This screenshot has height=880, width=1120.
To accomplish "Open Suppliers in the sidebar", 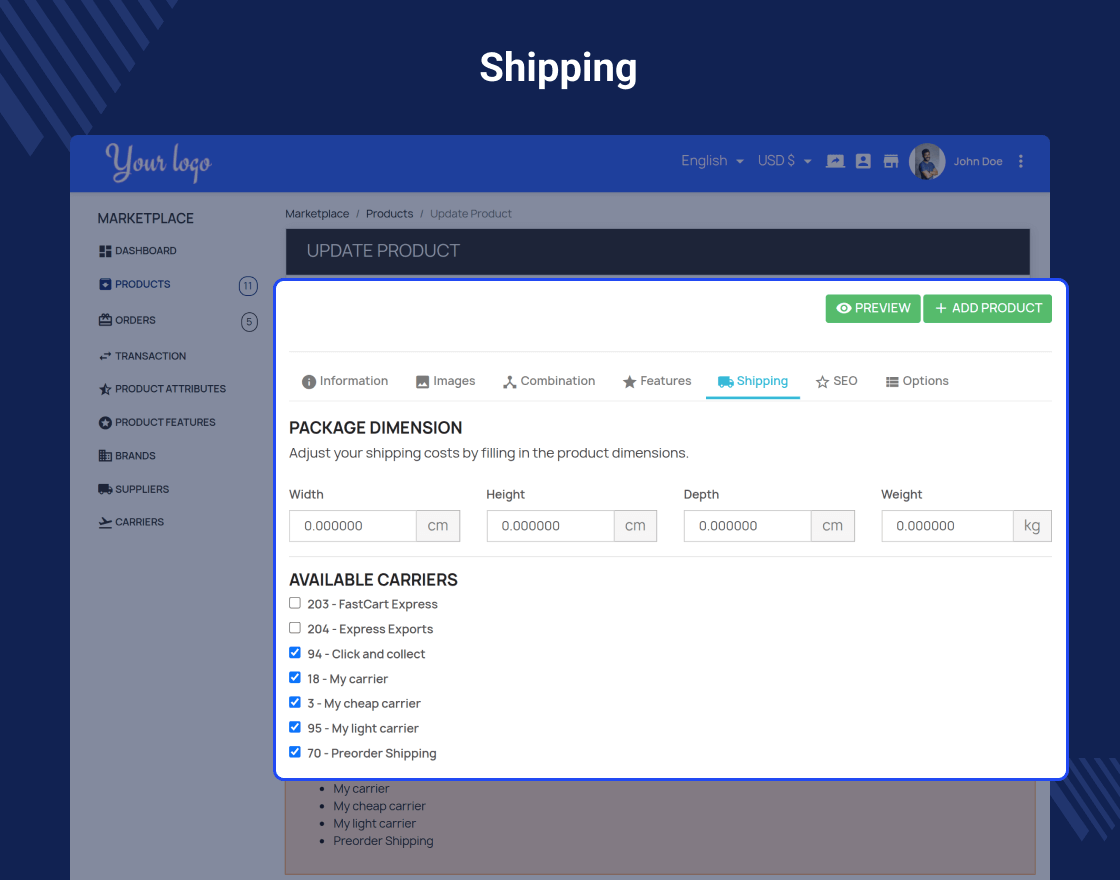I will pos(141,489).
